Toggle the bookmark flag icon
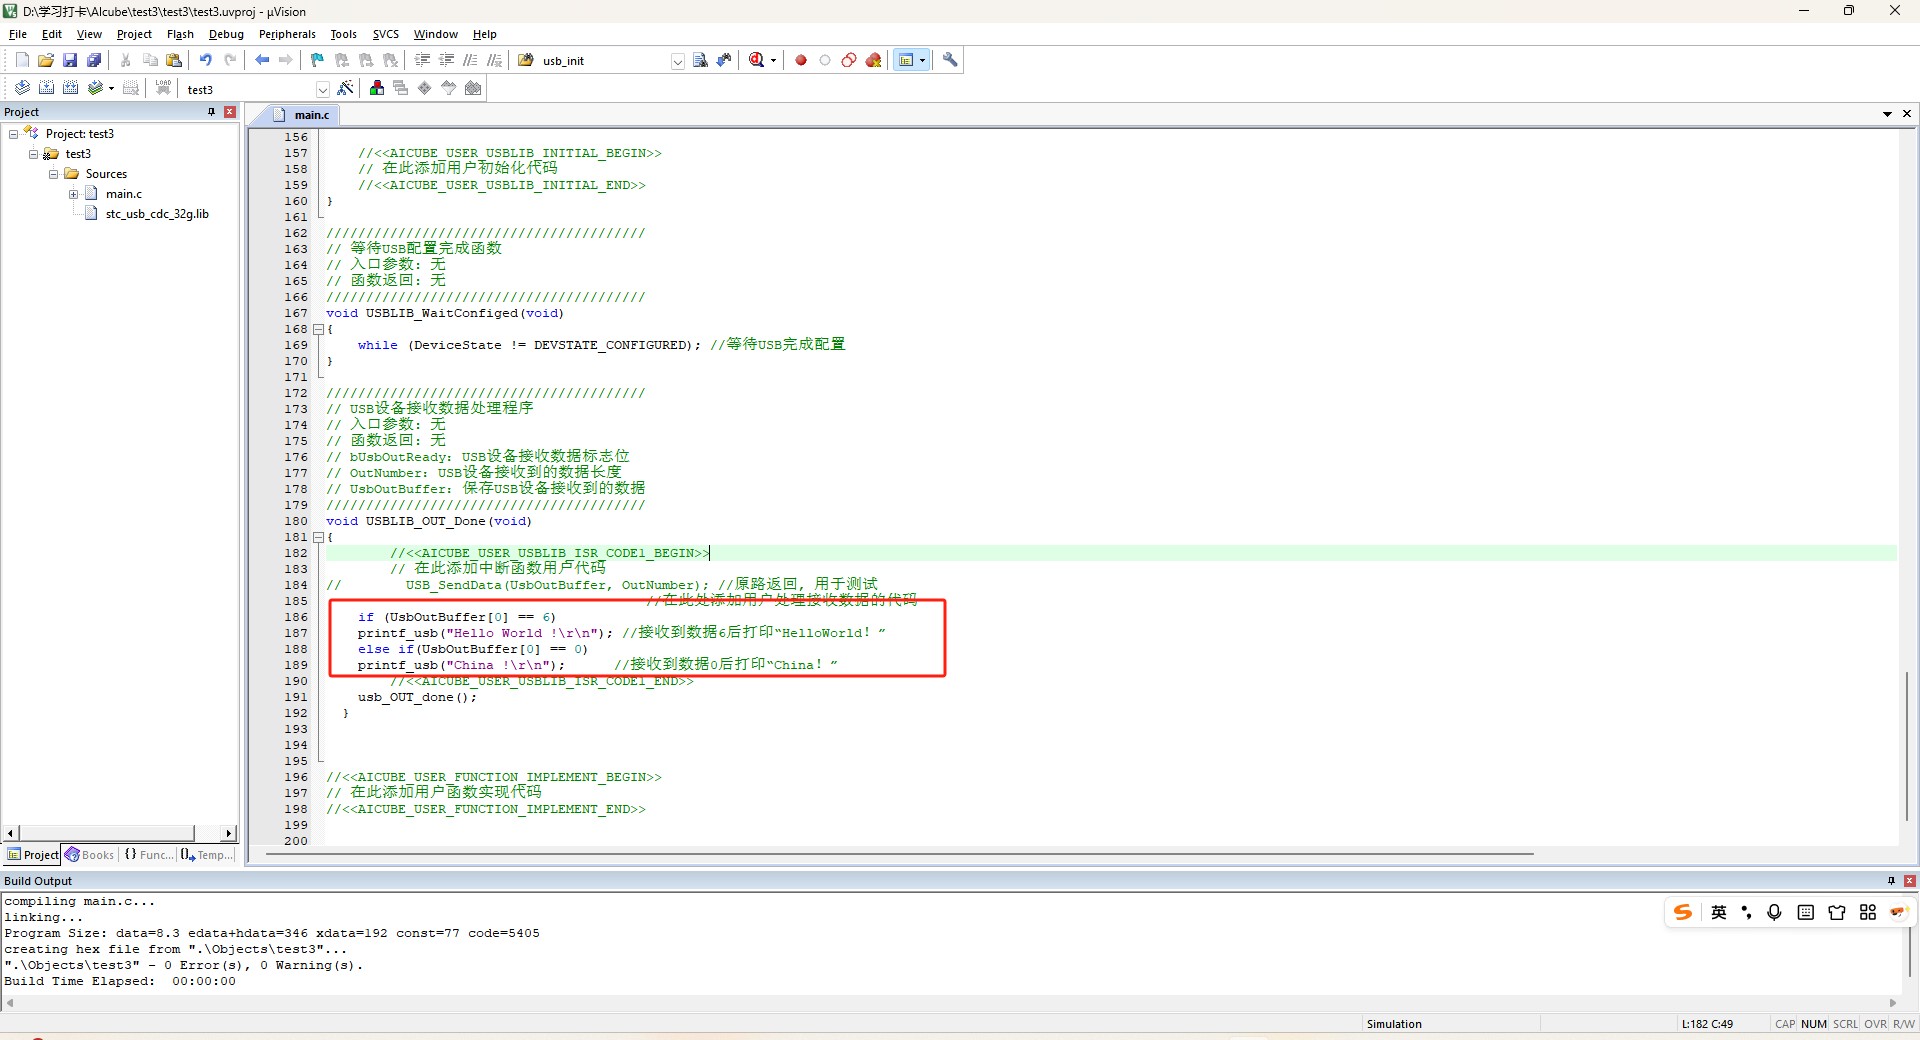 317,60
